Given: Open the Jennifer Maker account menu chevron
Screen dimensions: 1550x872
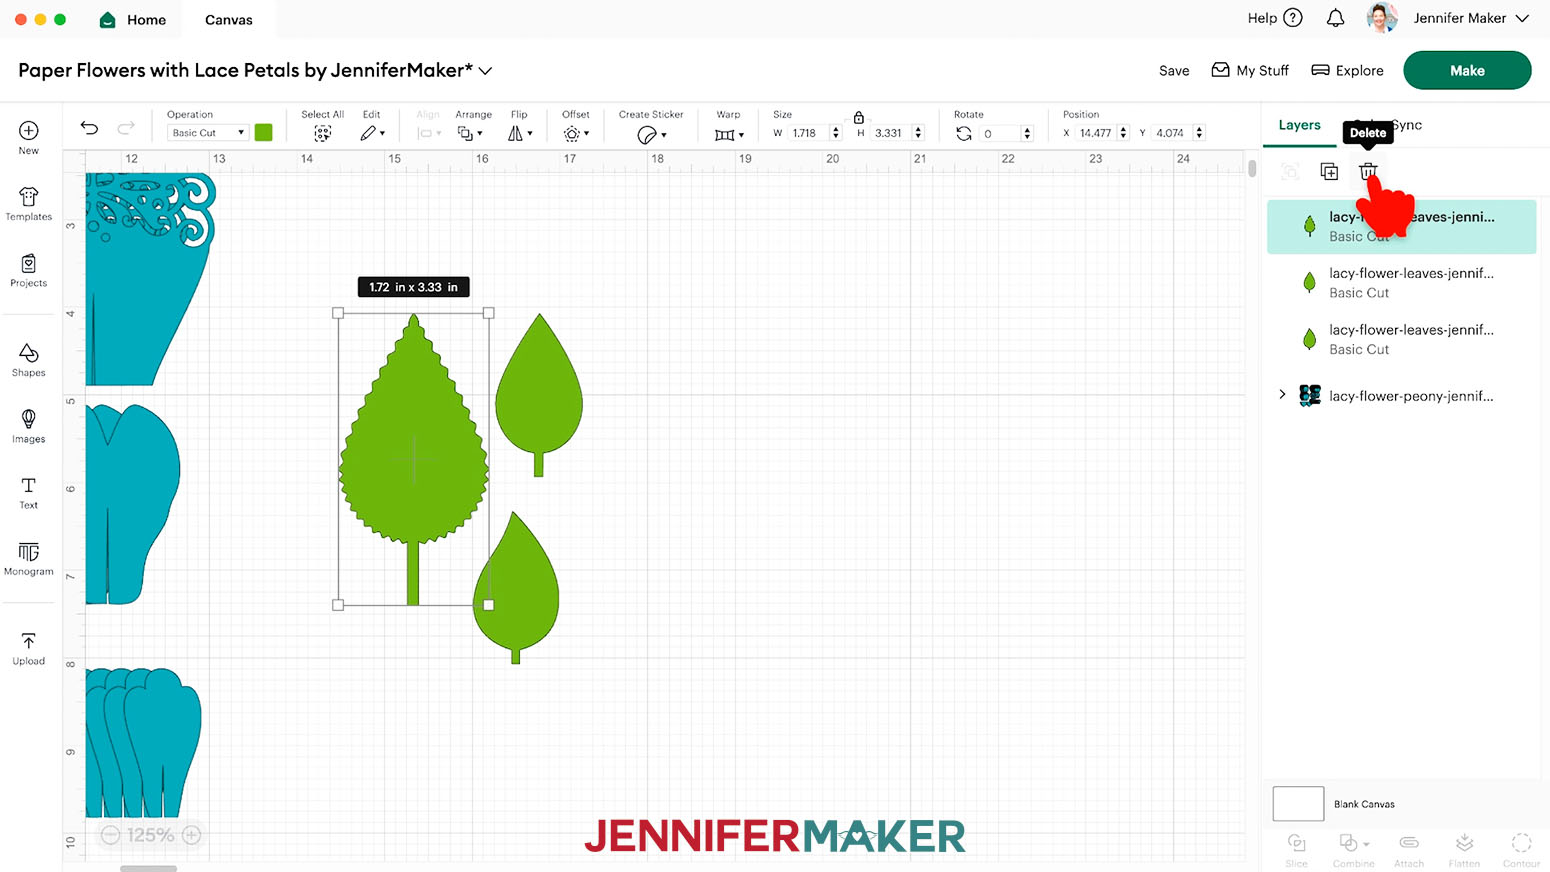Looking at the screenshot, I should 1522,18.
